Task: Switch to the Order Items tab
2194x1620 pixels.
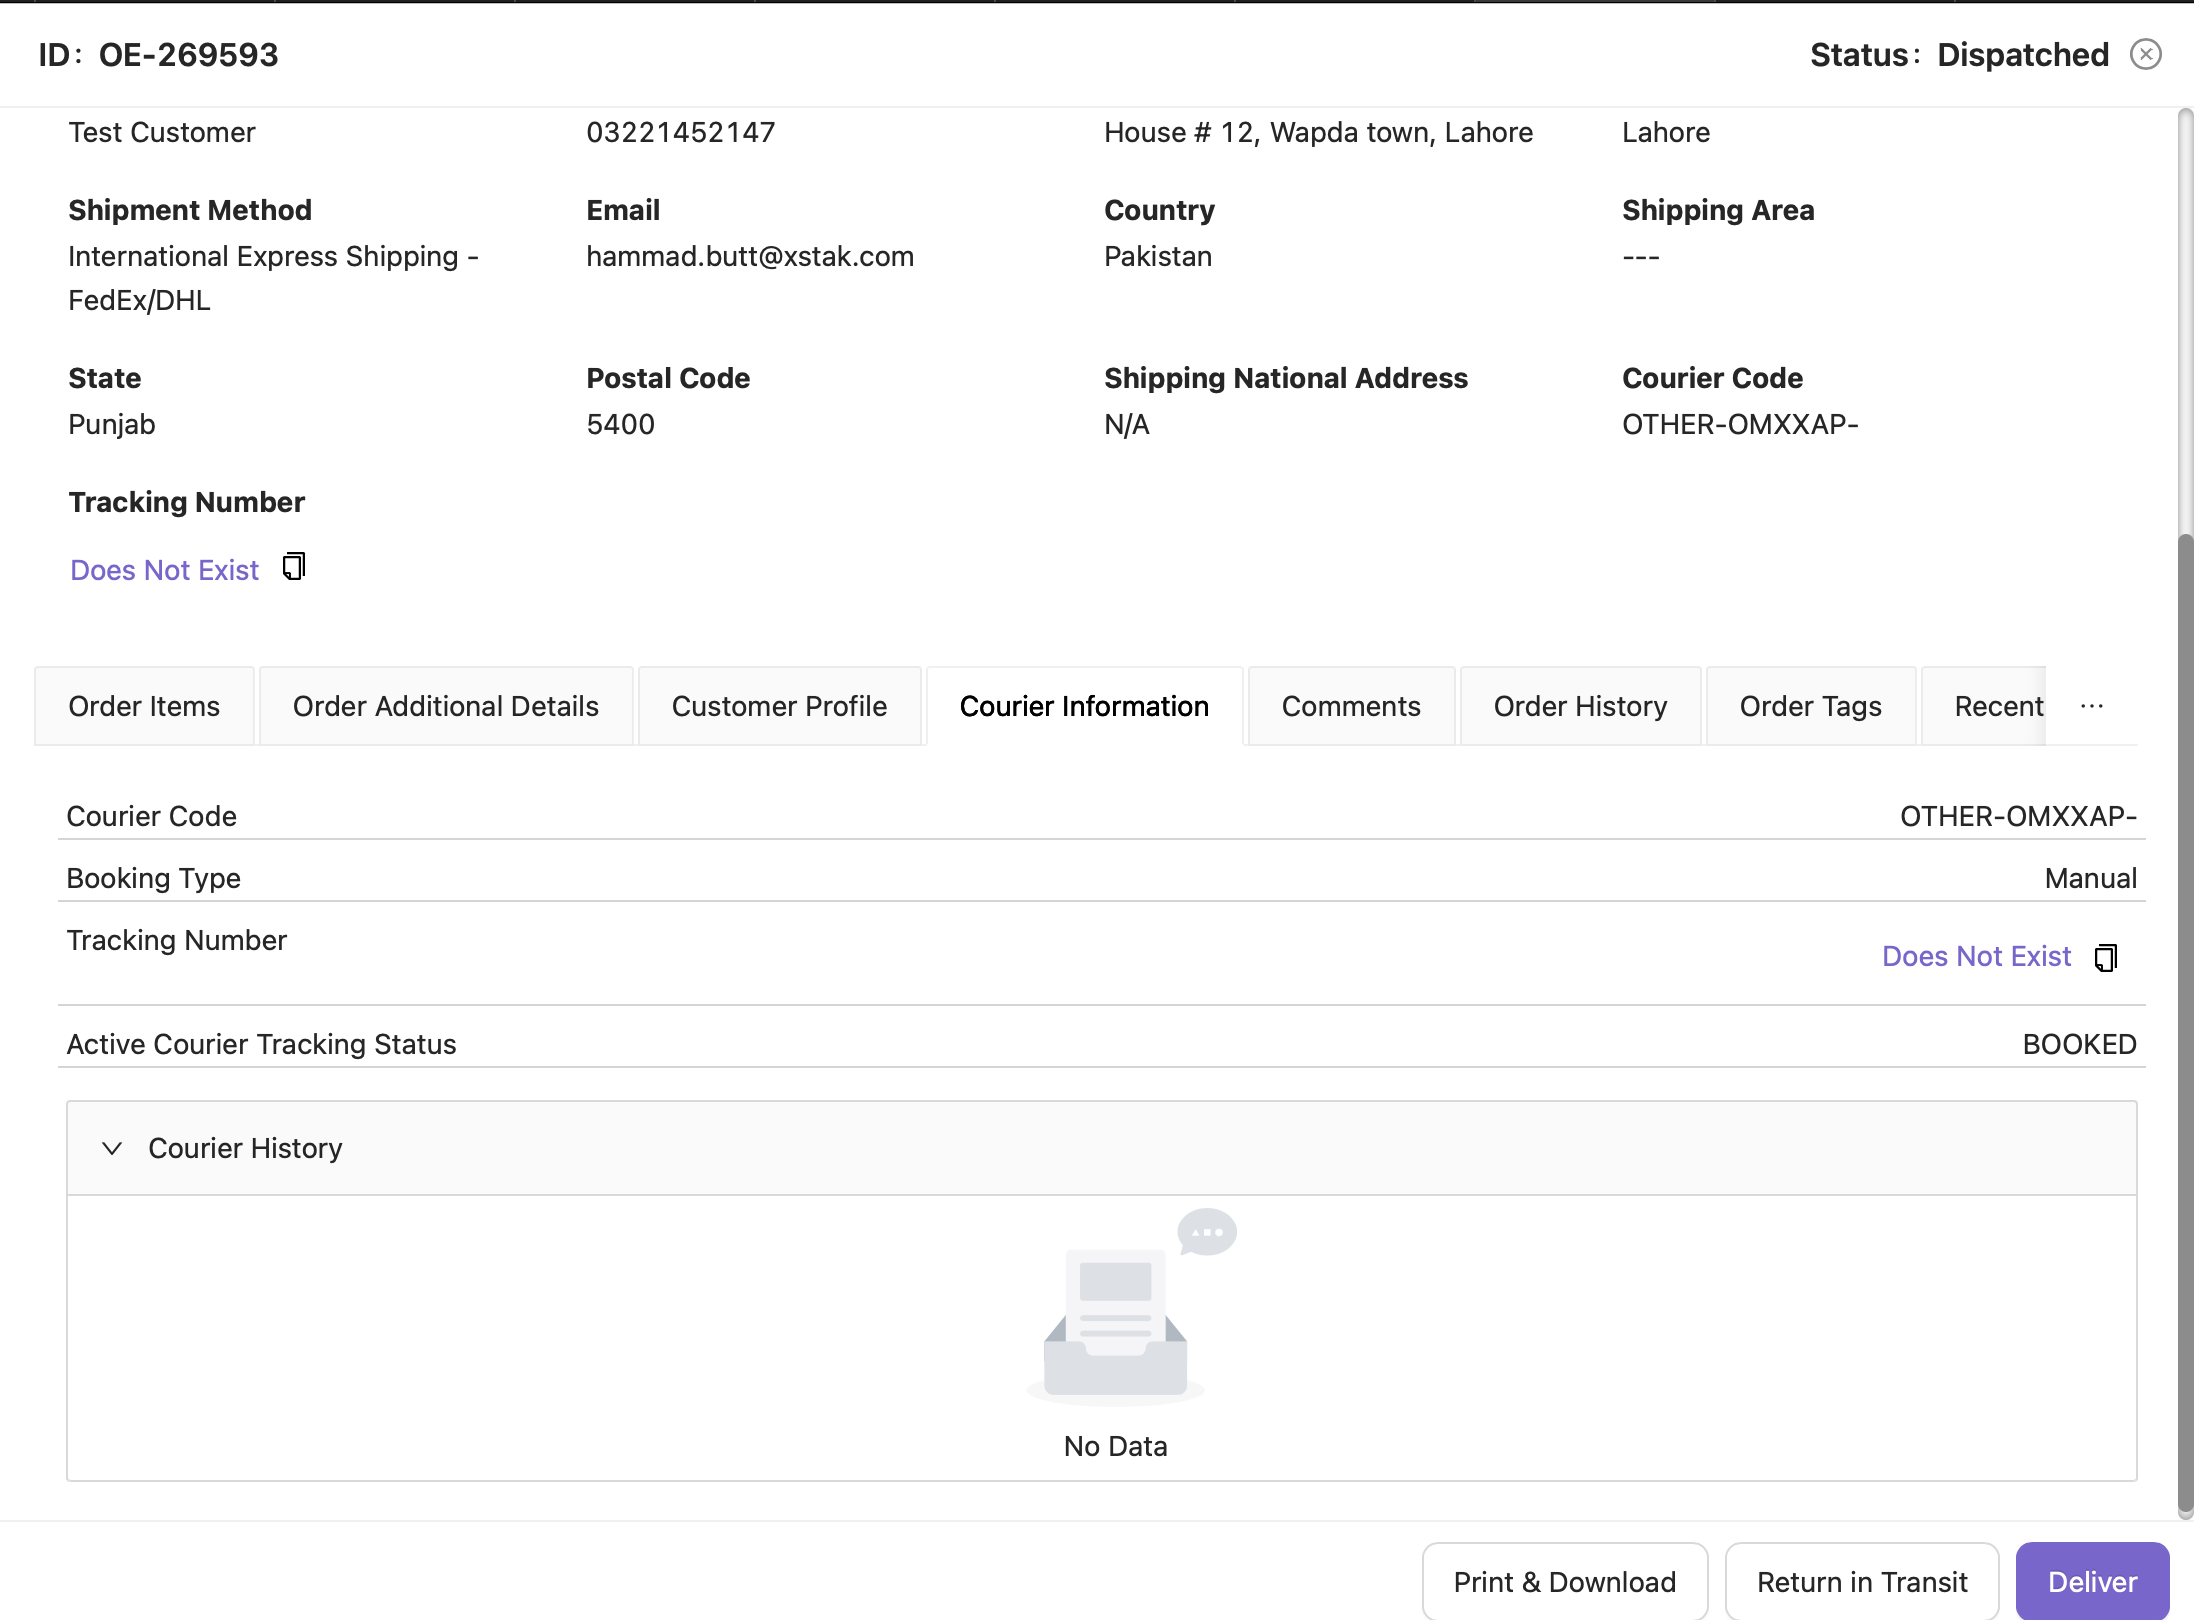Action: tap(144, 706)
